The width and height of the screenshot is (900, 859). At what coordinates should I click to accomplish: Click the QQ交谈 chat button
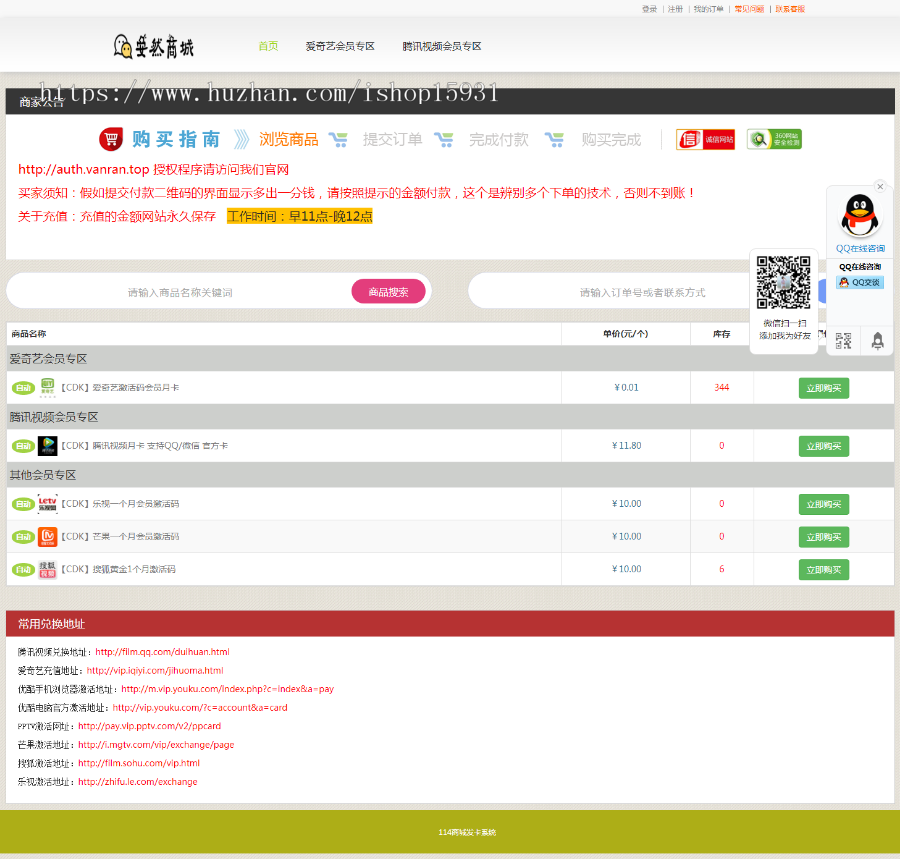[860, 282]
